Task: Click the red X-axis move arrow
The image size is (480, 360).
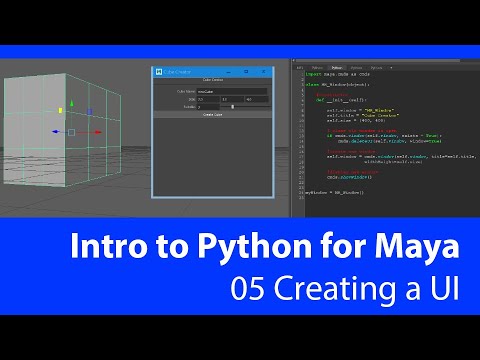Action: 98,132
